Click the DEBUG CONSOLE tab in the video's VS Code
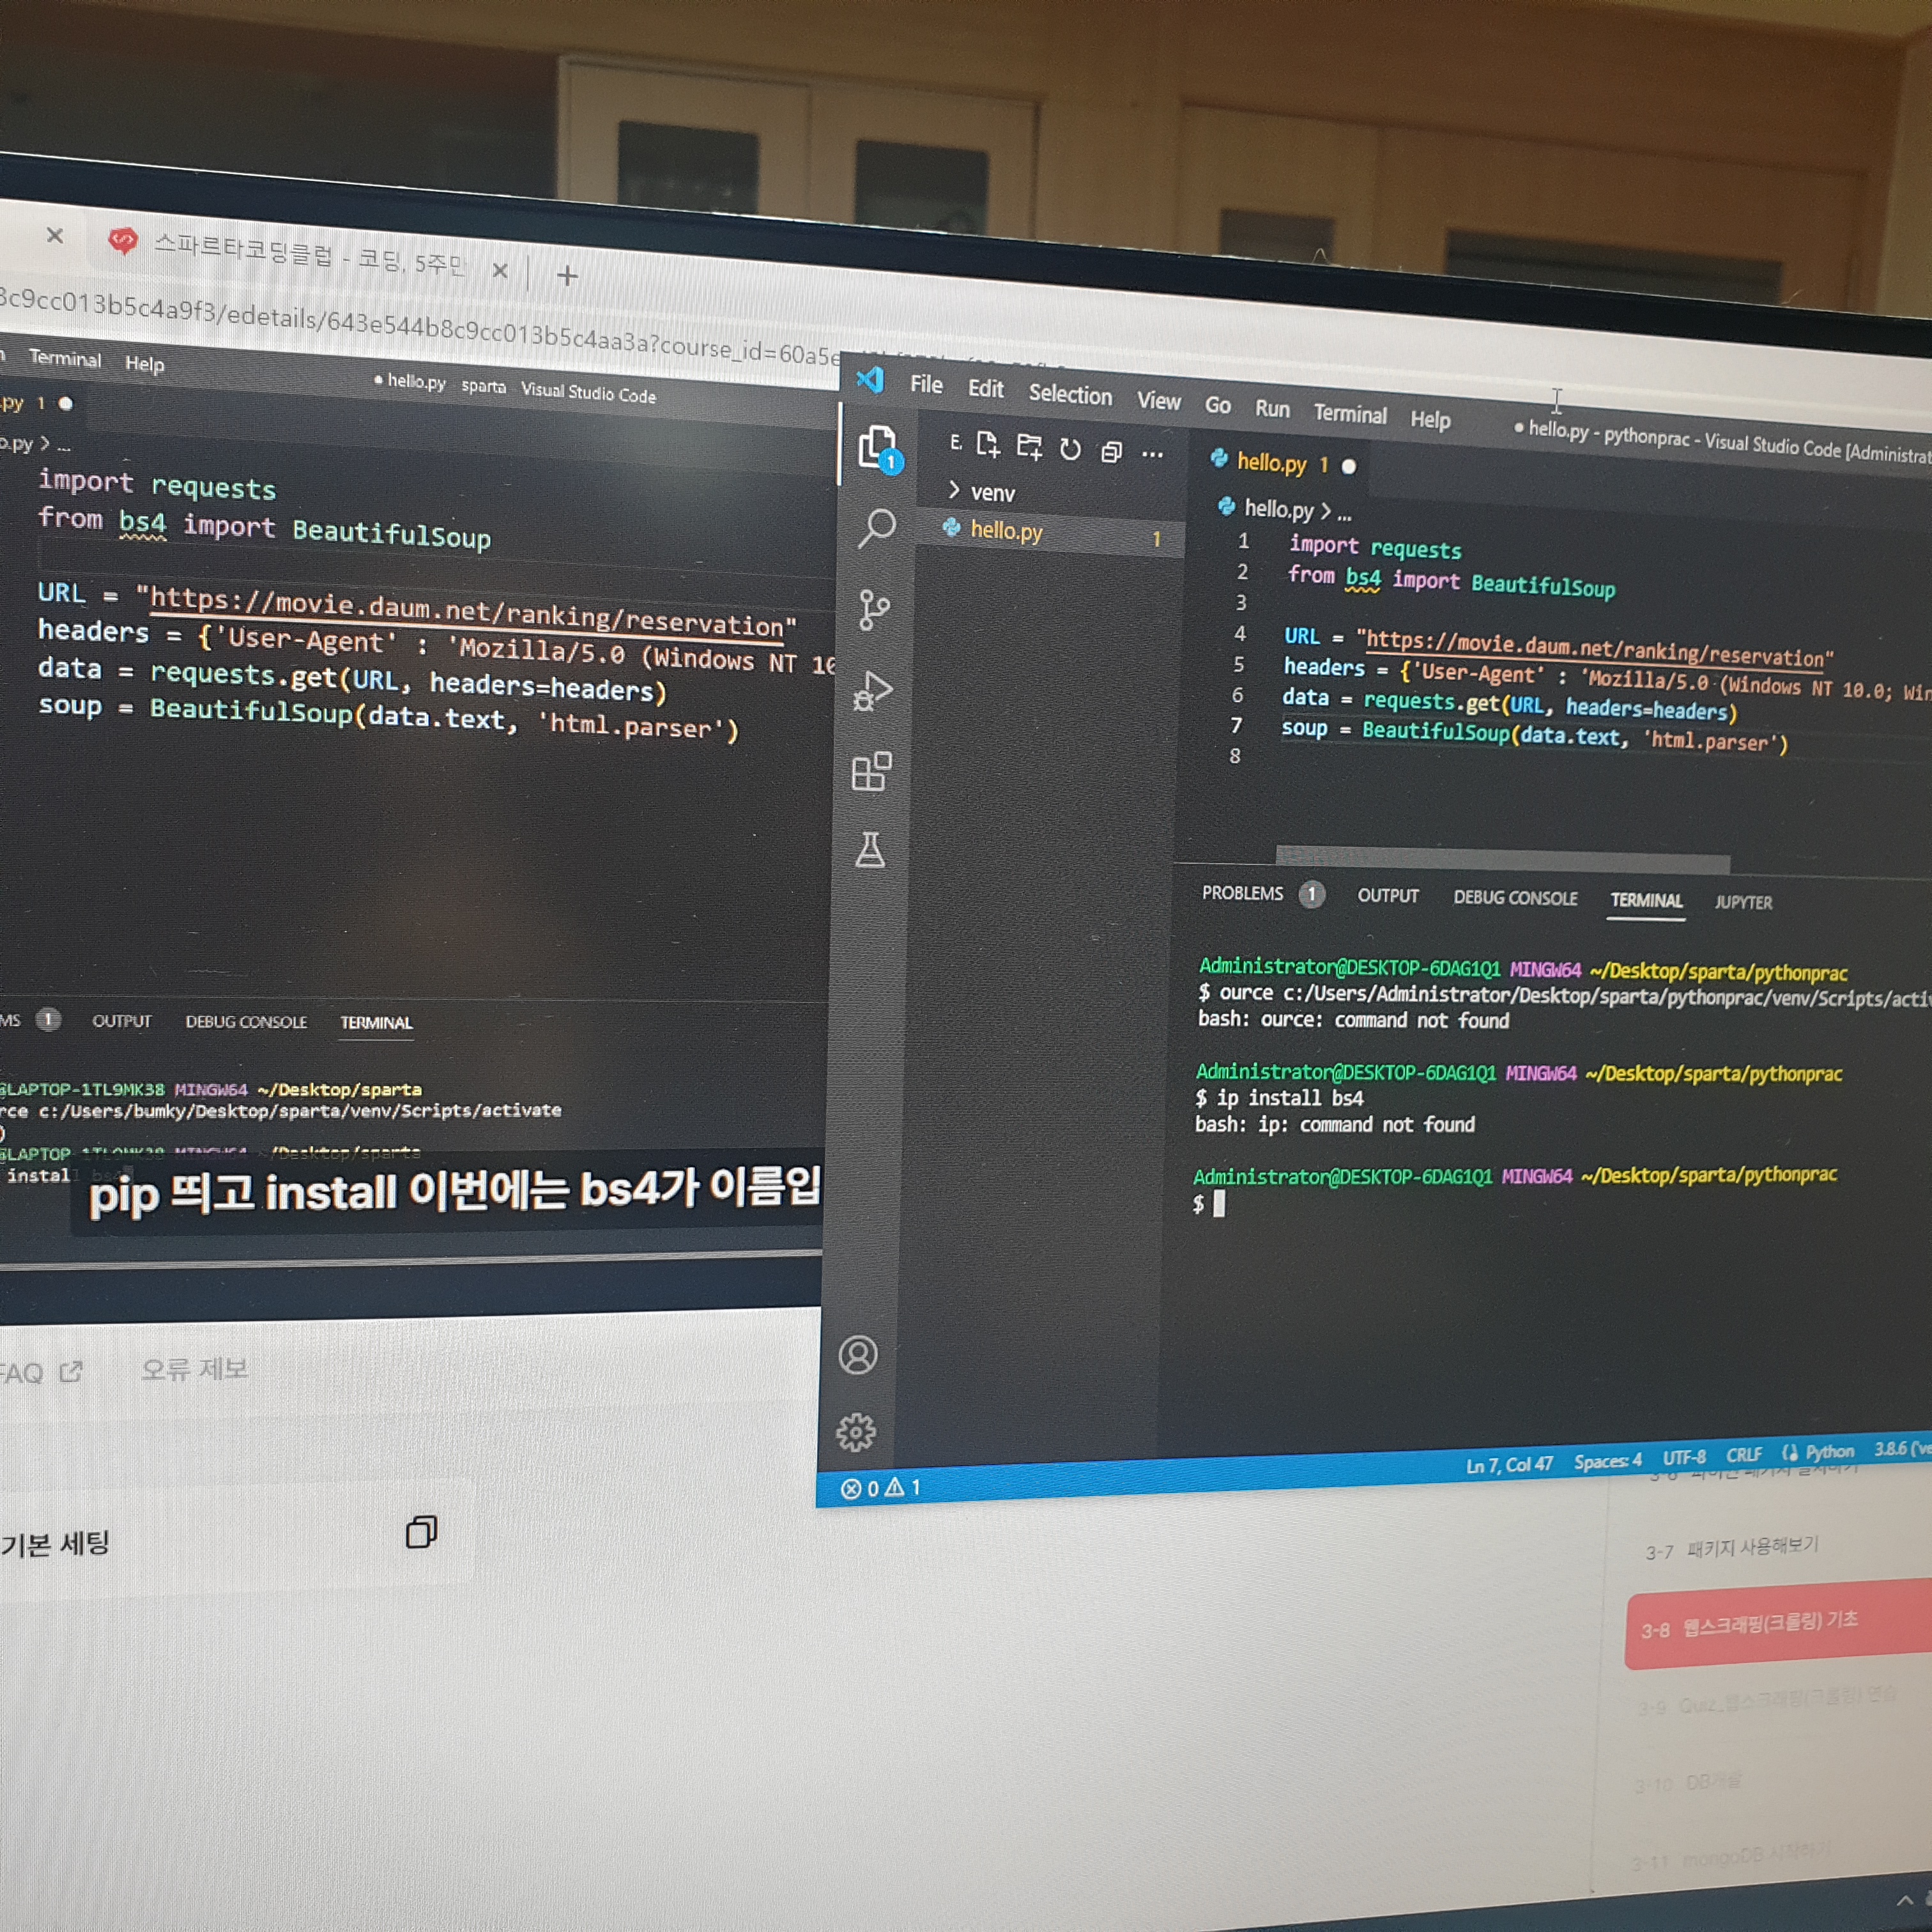The width and height of the screenshot is (1932, 1932). (x=246, y=1022)
